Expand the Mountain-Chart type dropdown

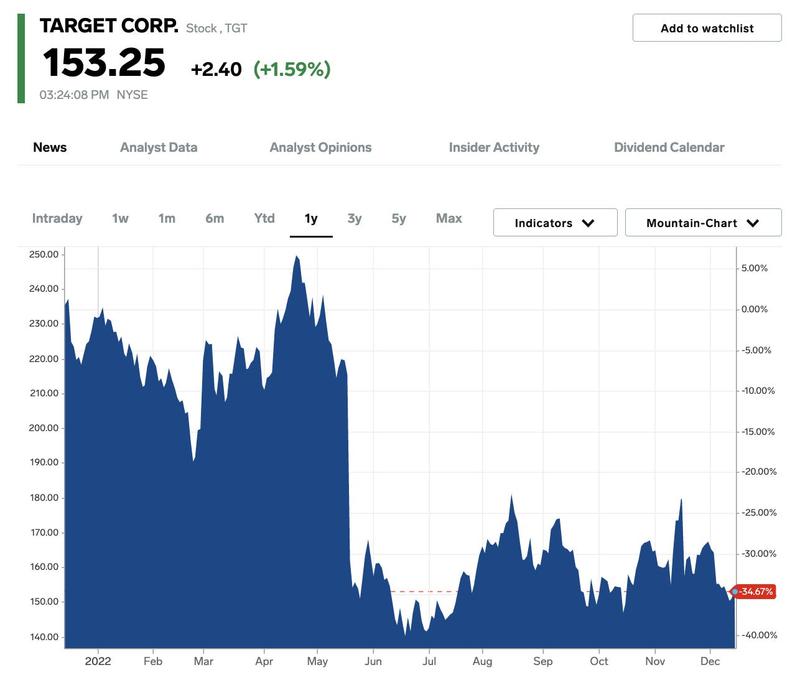tap(703, 222)
